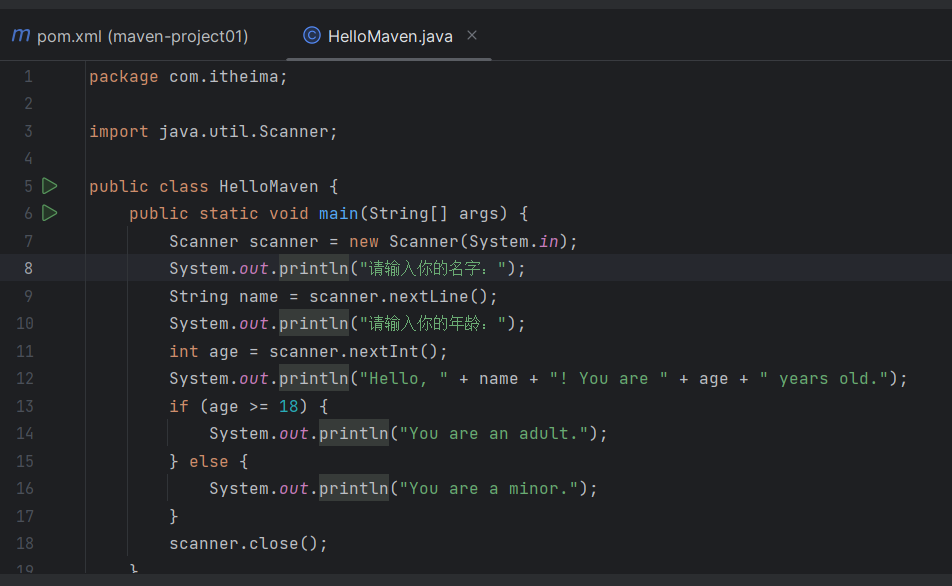
Task: Click '} else {' on line 15
Action: (x=209, y=462)
